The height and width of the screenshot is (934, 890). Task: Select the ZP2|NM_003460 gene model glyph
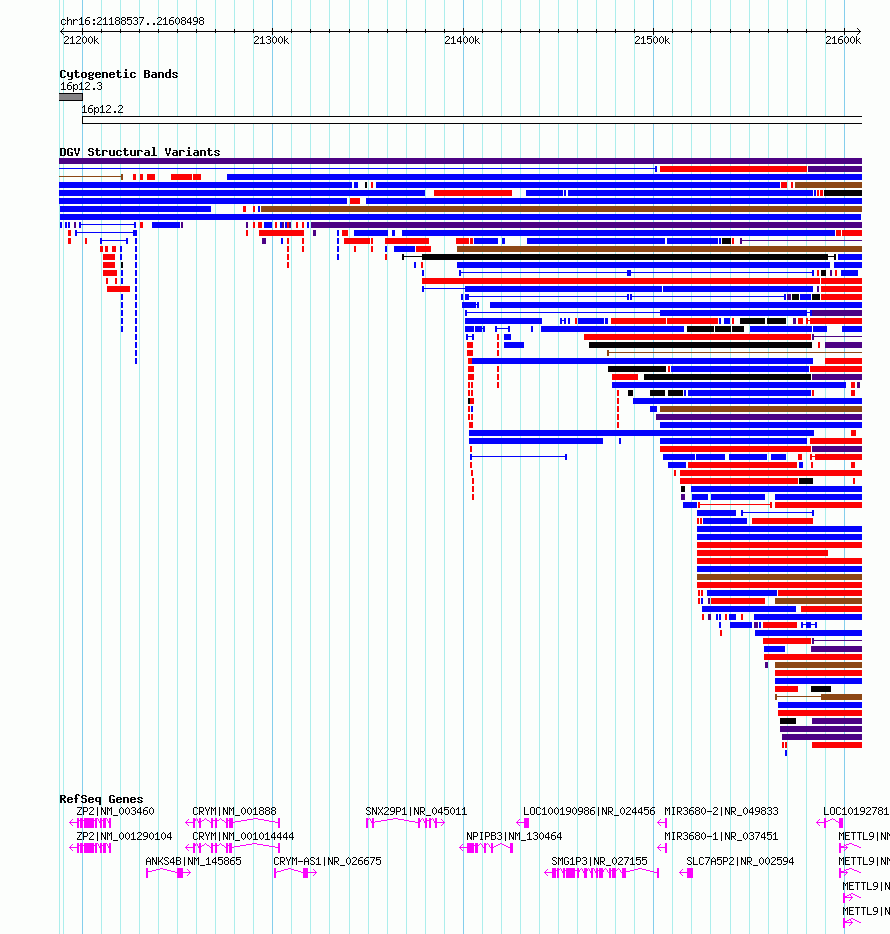[91, 823]
